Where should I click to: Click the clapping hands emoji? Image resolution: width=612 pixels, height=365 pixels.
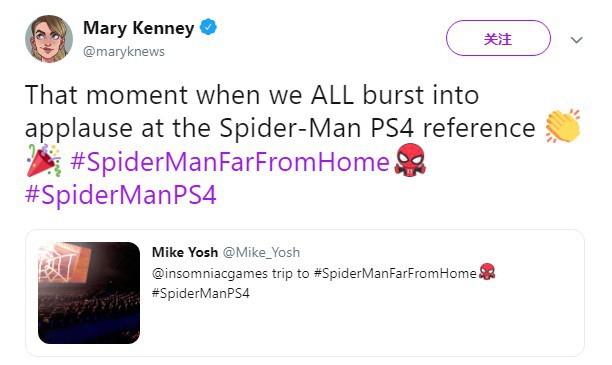click(562, 126)
